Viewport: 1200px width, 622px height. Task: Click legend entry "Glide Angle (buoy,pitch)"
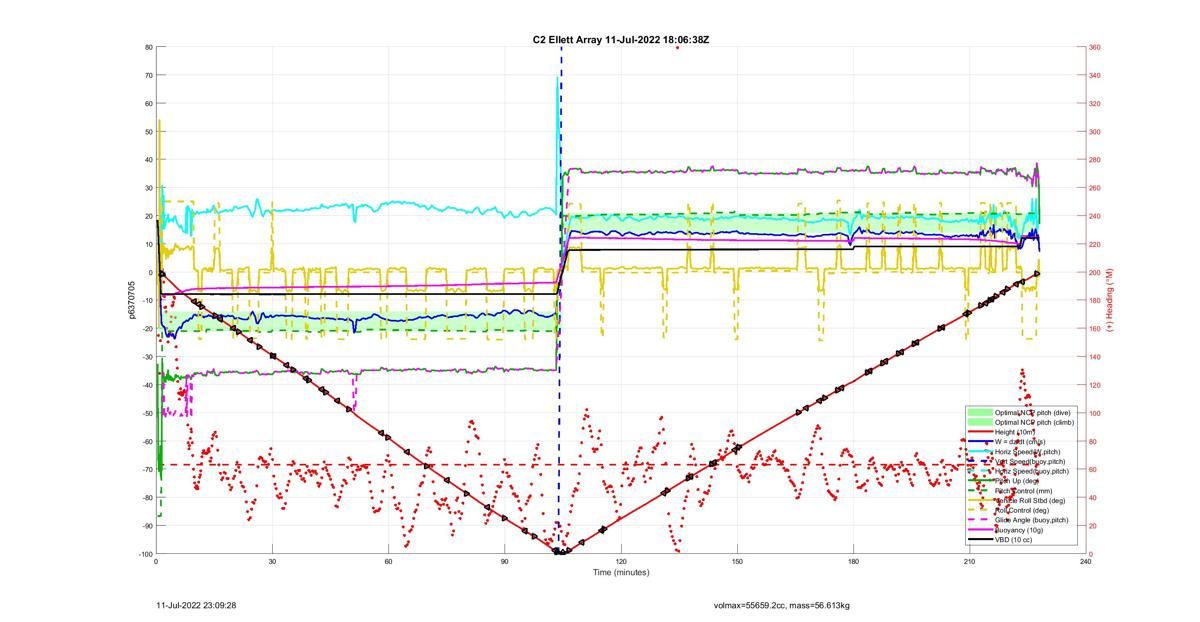pos(1032,520)
